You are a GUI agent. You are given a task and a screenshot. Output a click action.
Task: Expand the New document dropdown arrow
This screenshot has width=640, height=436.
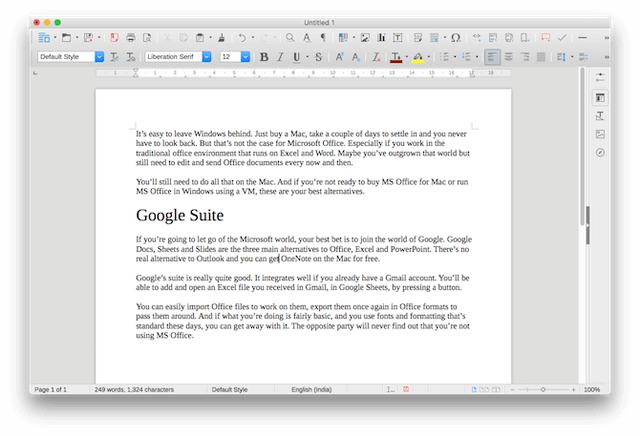pos(55,38)
